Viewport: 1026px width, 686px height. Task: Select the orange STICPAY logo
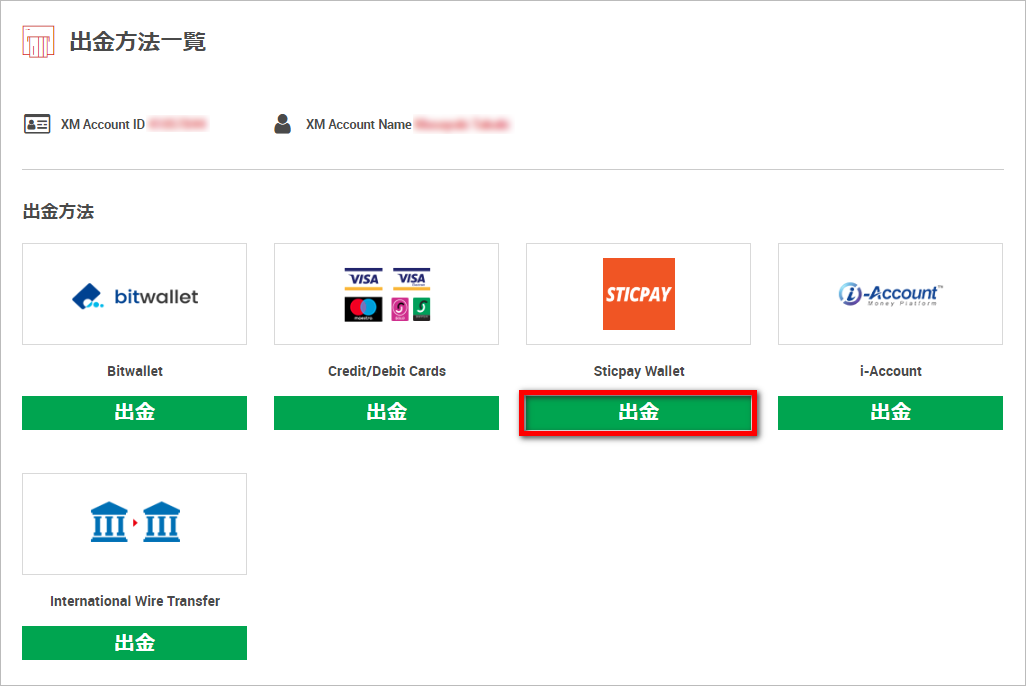[x=639, y=294]
